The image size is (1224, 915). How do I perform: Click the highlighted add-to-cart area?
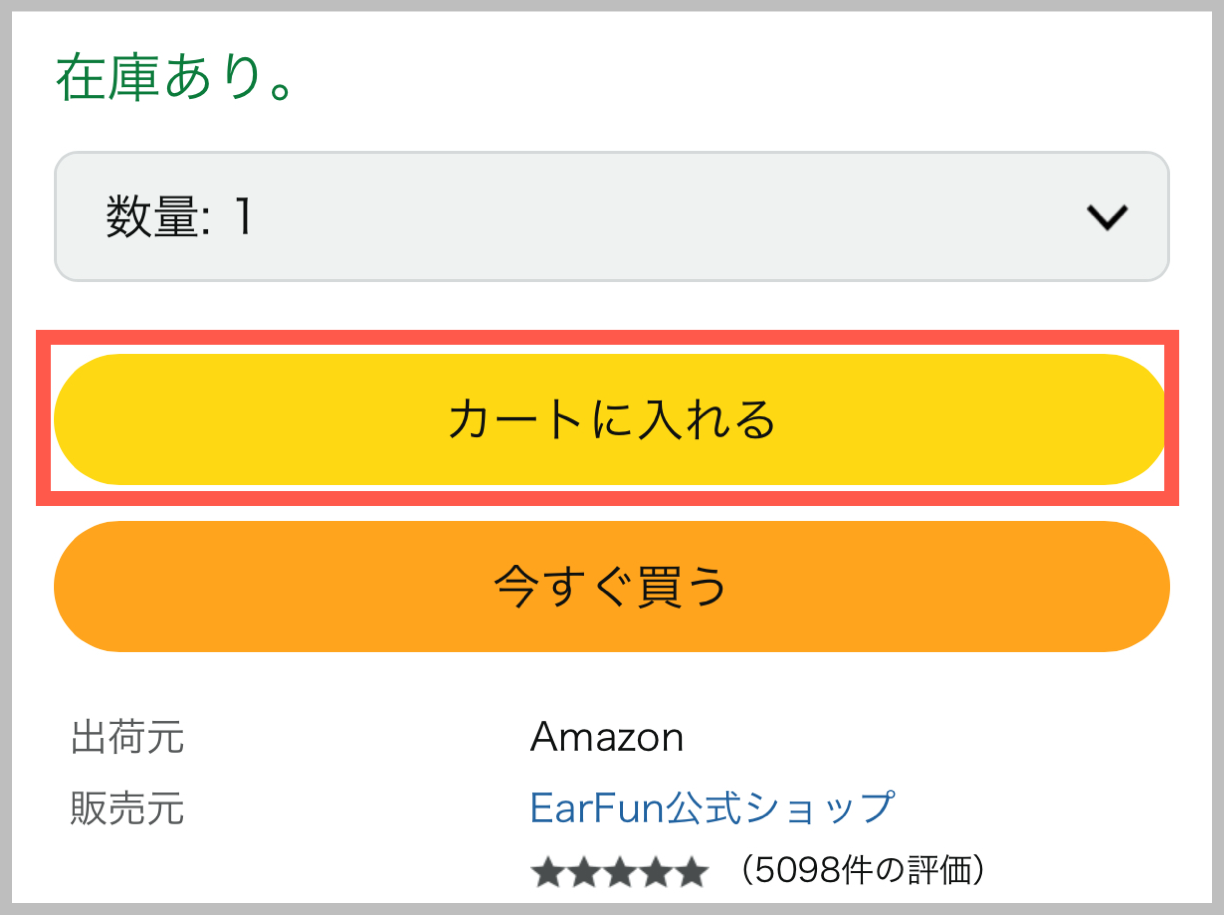[612, 418]
